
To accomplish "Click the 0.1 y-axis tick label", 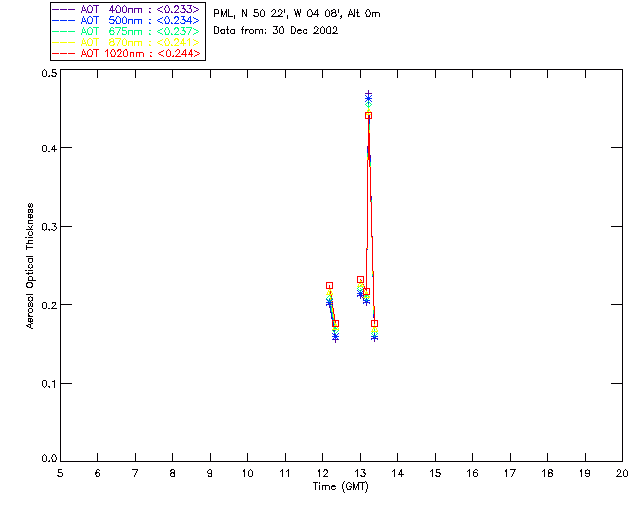I will point(49,384).
